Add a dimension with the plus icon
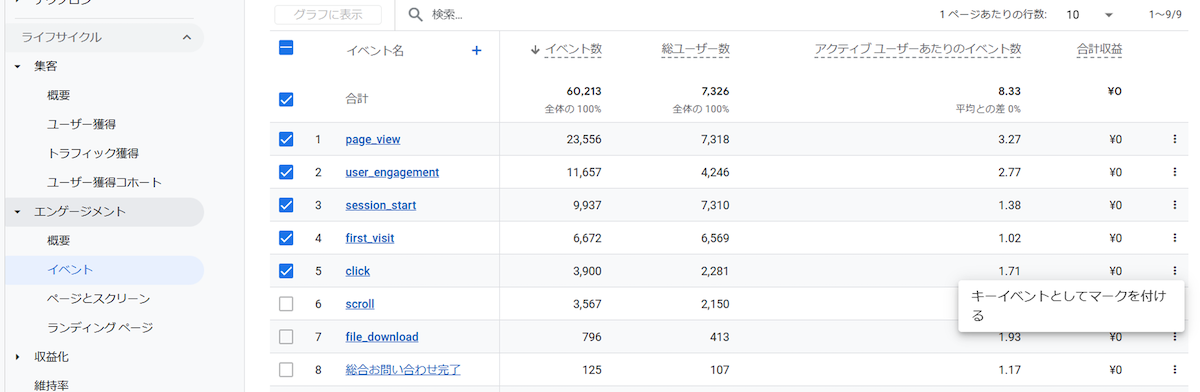1200x392 pixels. [x=476, y=50]
